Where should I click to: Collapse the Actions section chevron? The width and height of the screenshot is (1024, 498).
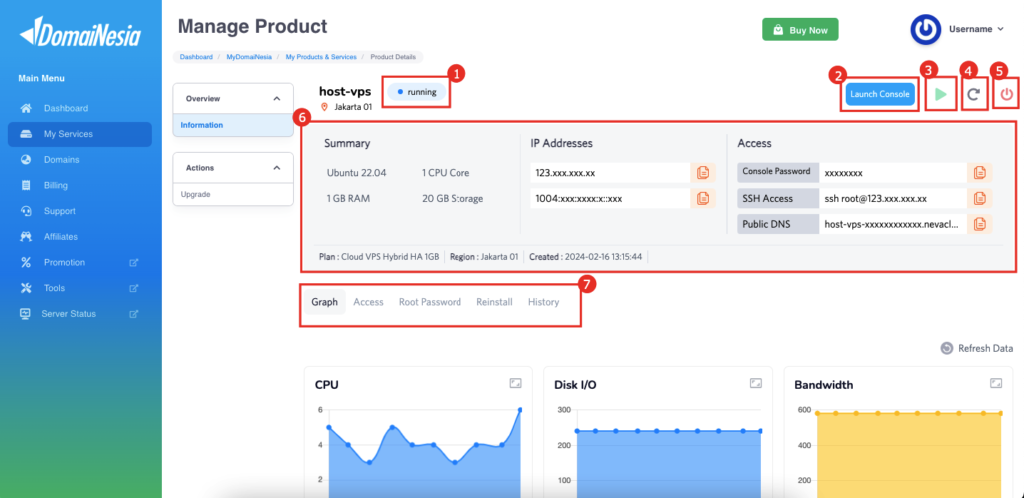277,168
